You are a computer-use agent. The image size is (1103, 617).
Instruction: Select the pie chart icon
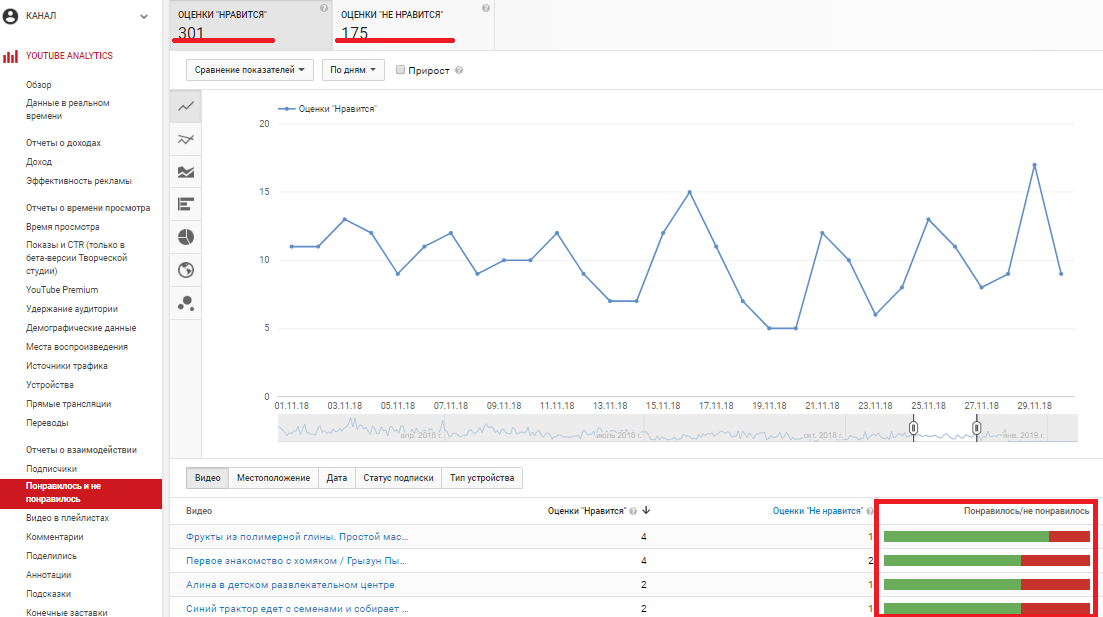(x=185, y=237)
